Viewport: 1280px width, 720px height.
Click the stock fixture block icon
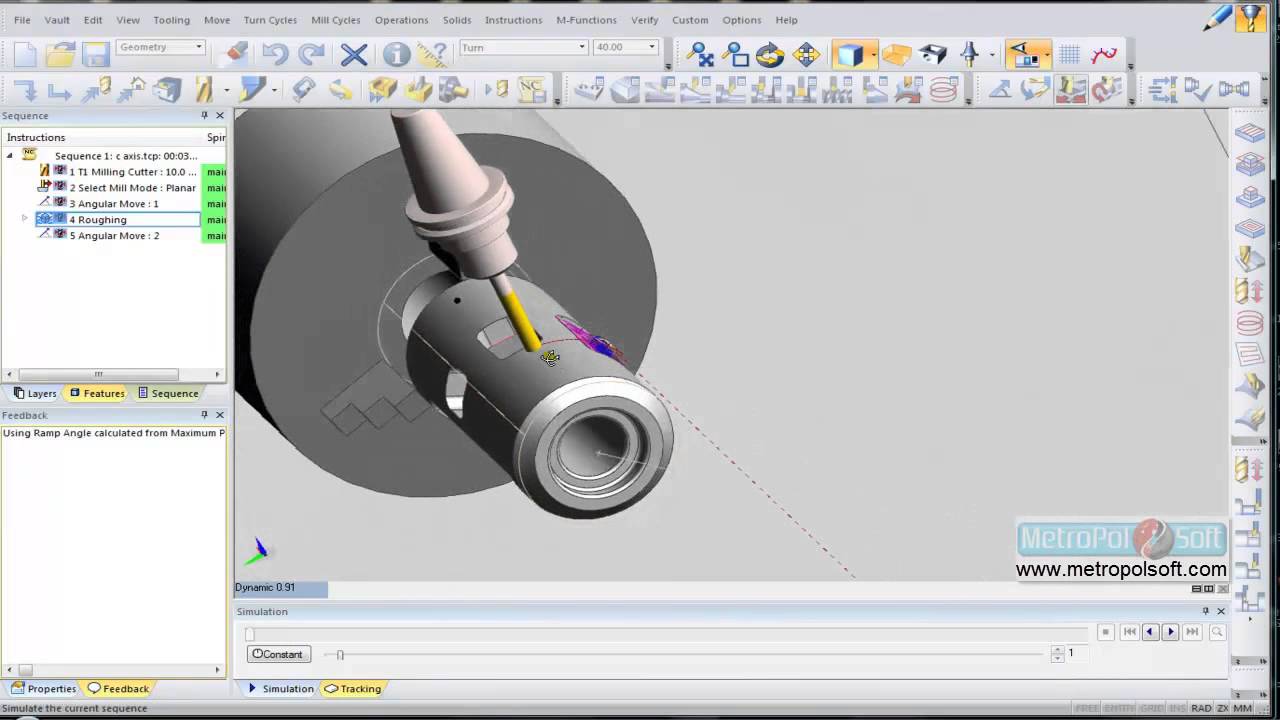tap(933, 54)
